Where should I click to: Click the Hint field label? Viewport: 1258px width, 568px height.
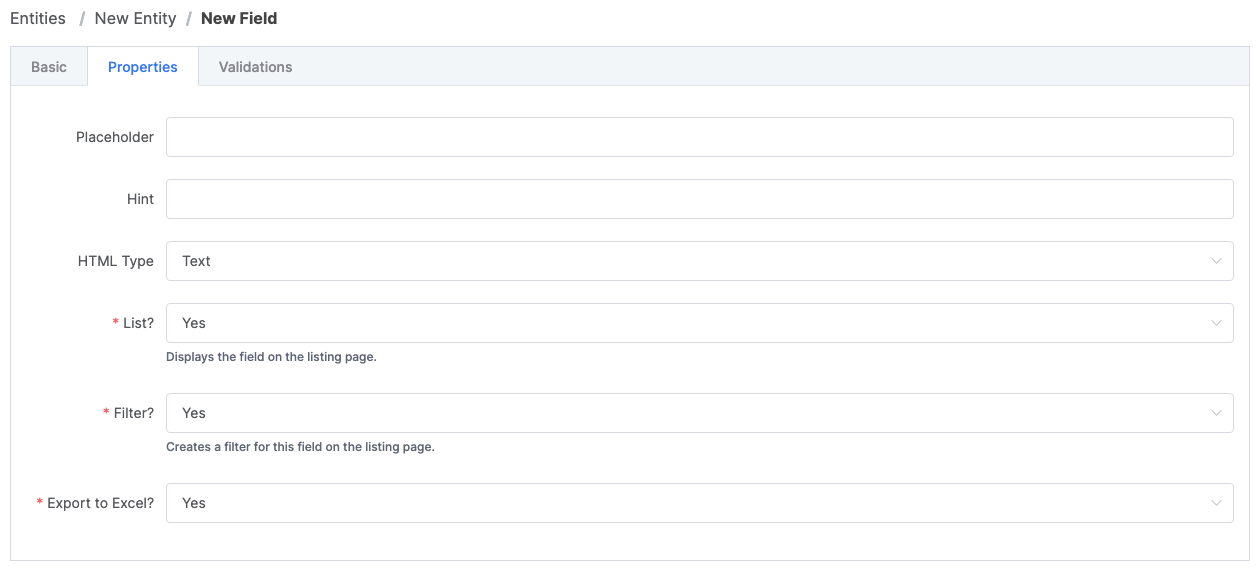point(140,199)
